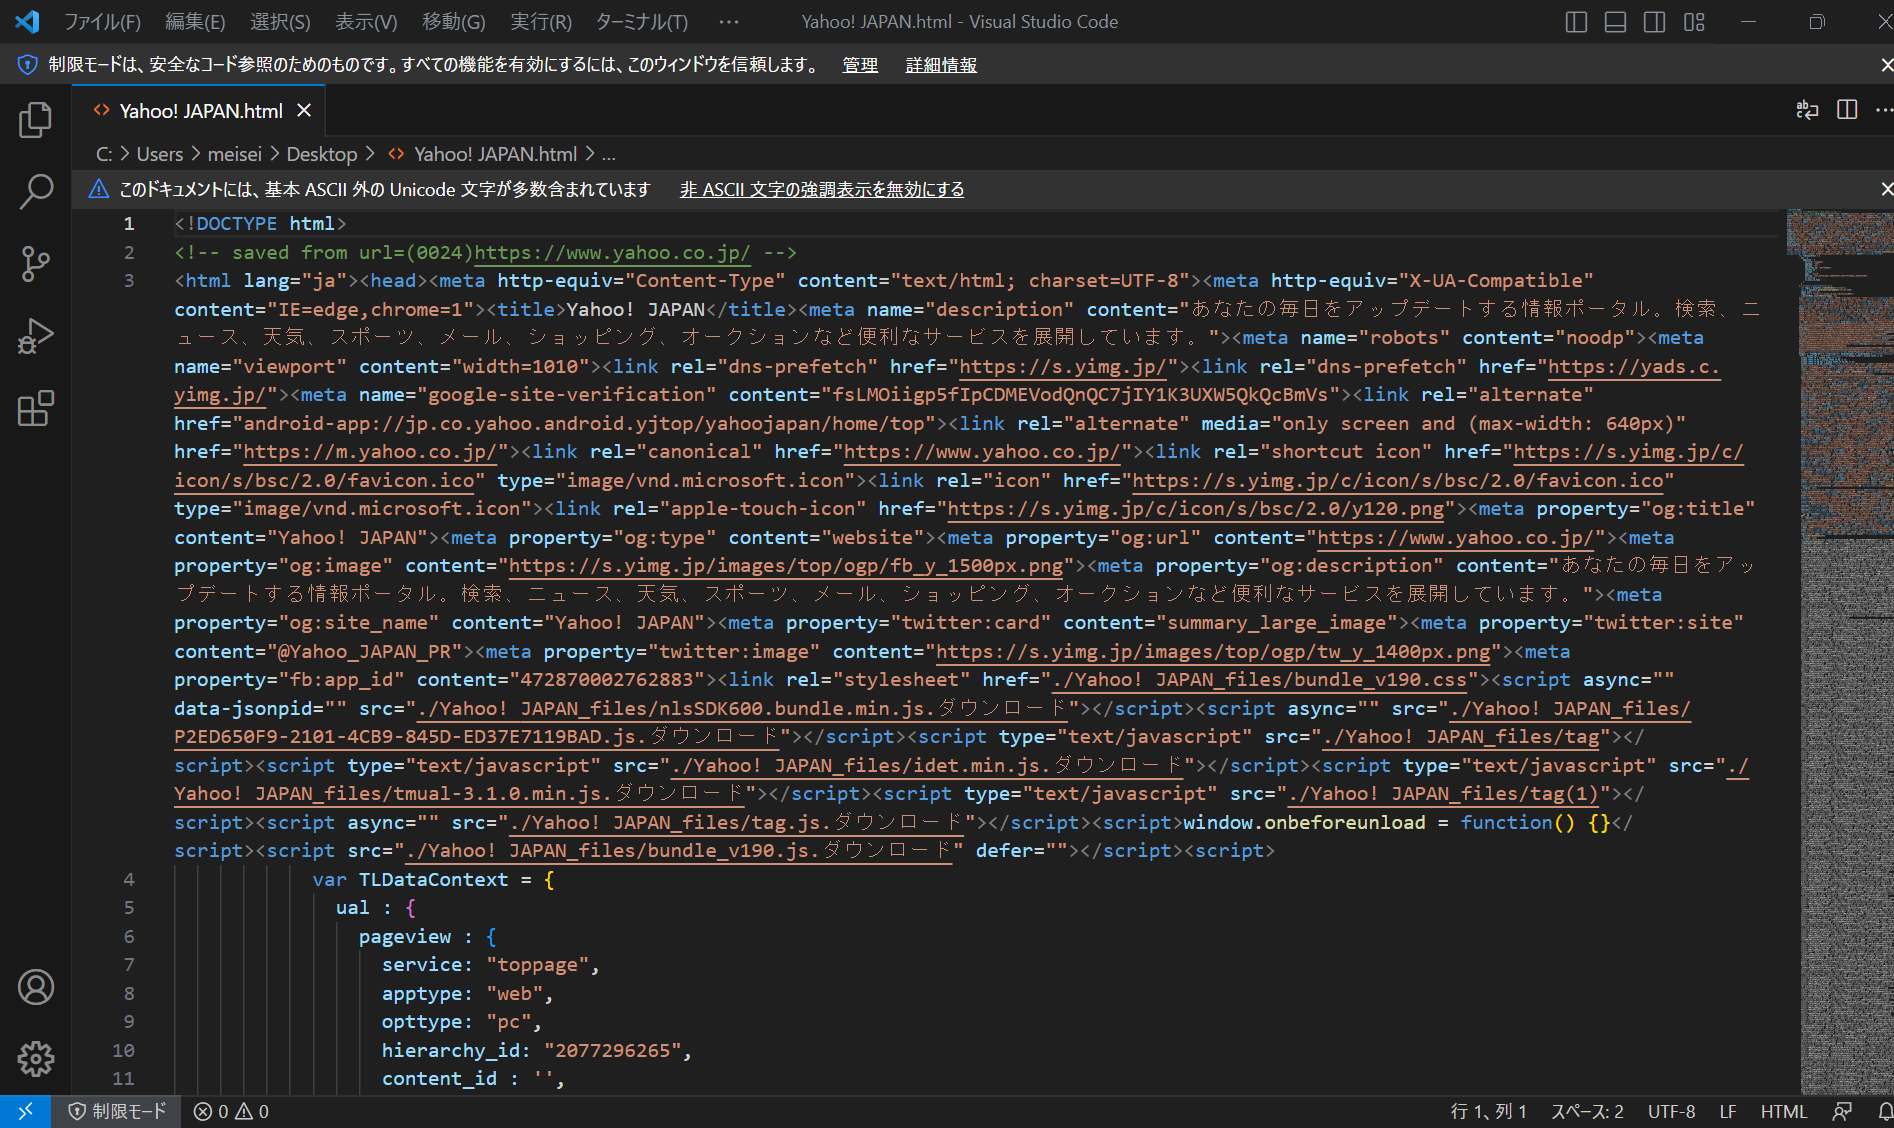The width and height of the screenshot is (1894, 1128).
Task: Open the Source Control view
Action: pos(36,264)
